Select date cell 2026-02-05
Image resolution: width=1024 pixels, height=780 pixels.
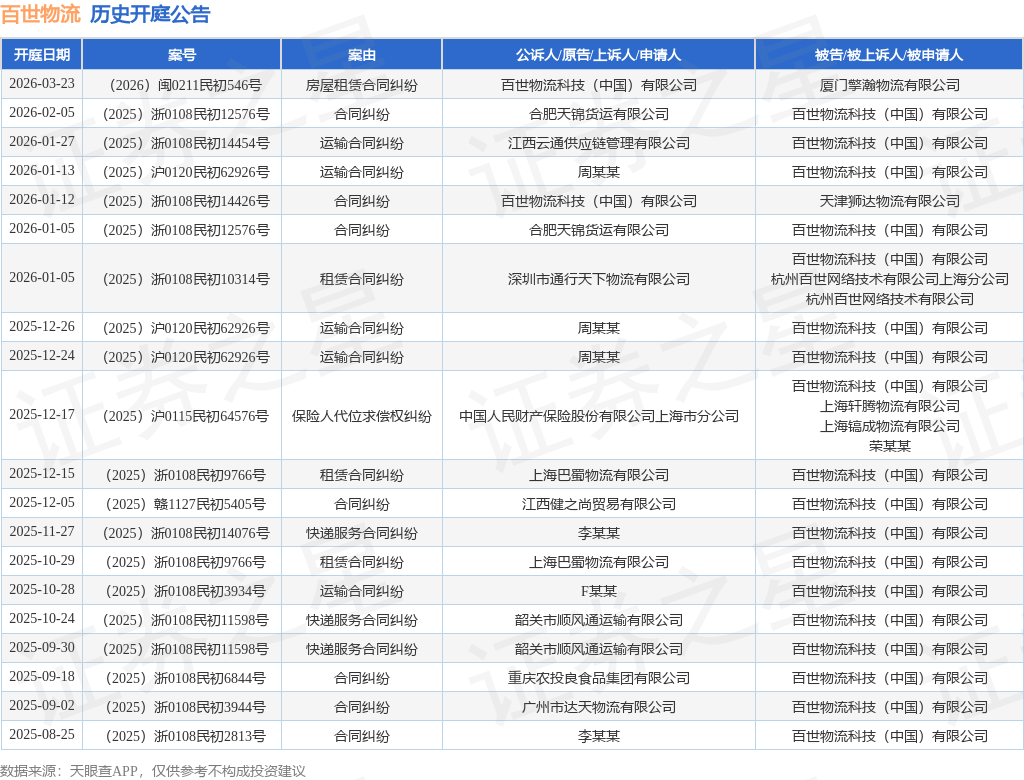(x=42, y=112)
